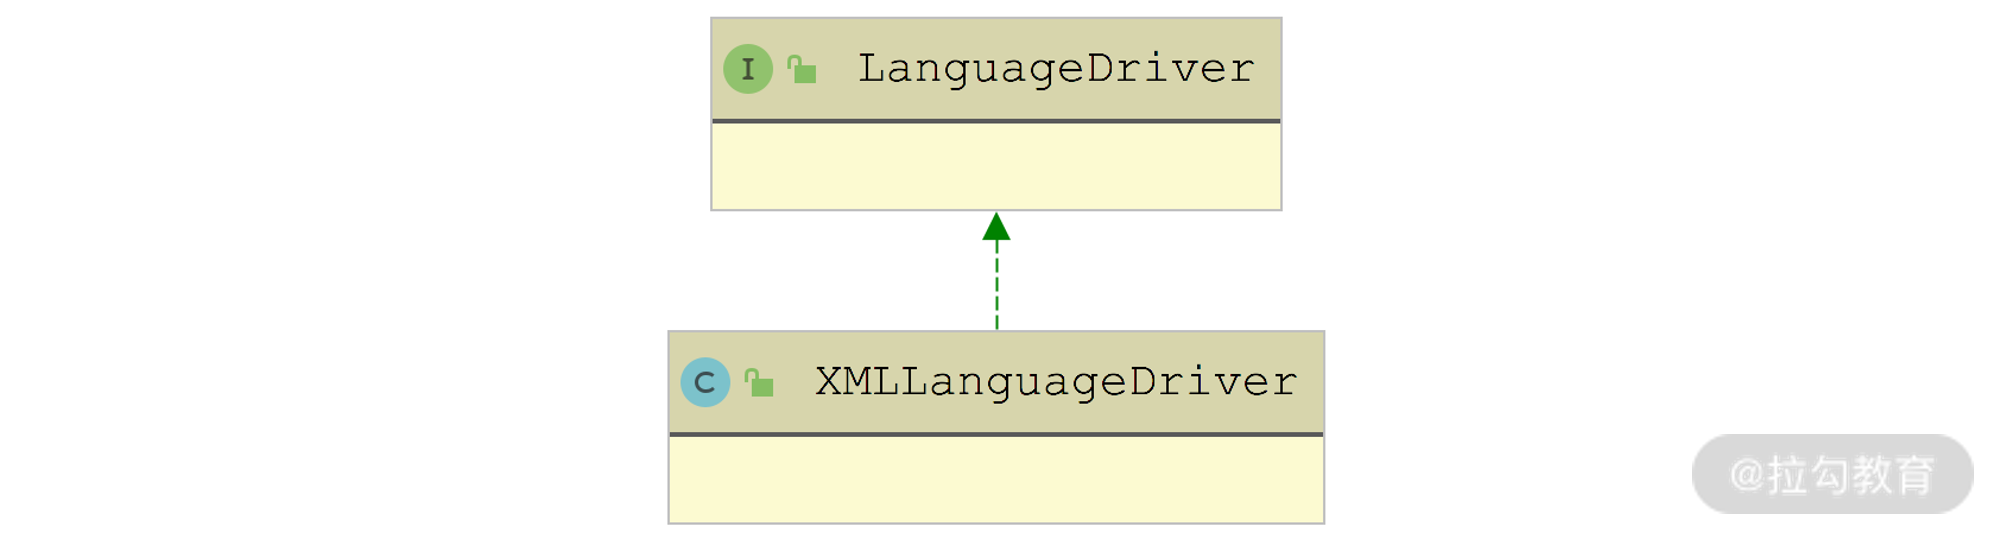
Task: Click the word 'Driver' in LanguageDriver label
Action: click(x=1170, y=69)
